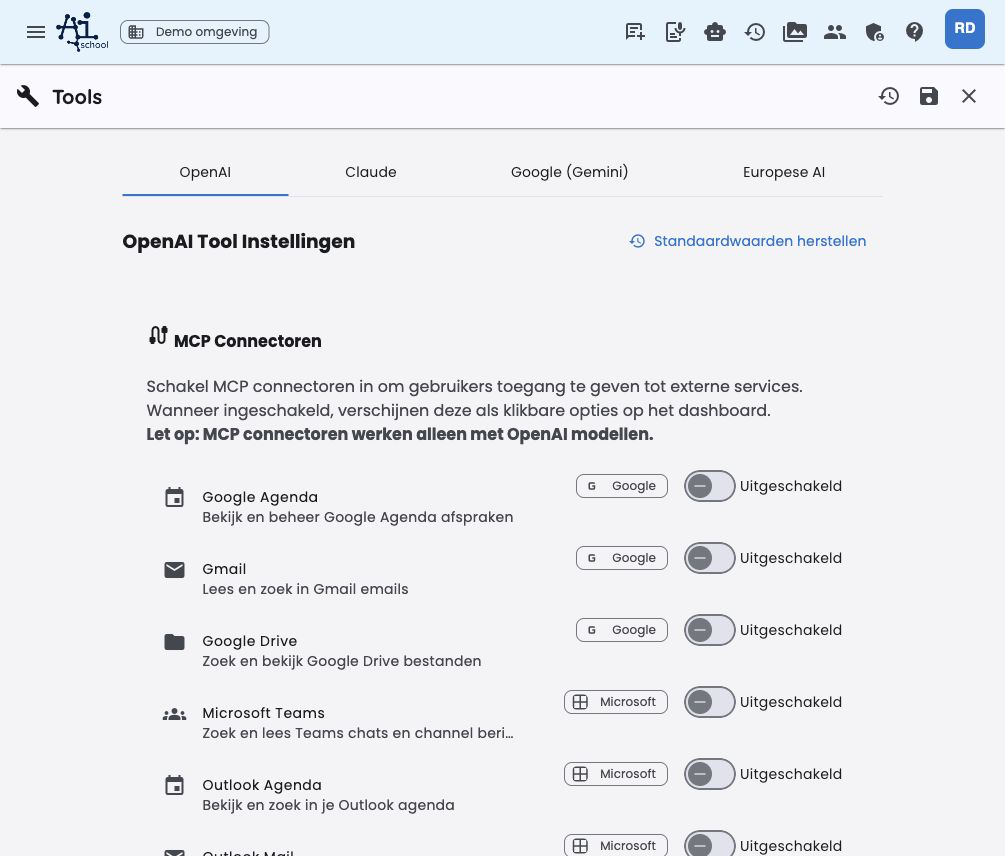Click the OpenAI Tool Instellingen heading

click(238, 242)
